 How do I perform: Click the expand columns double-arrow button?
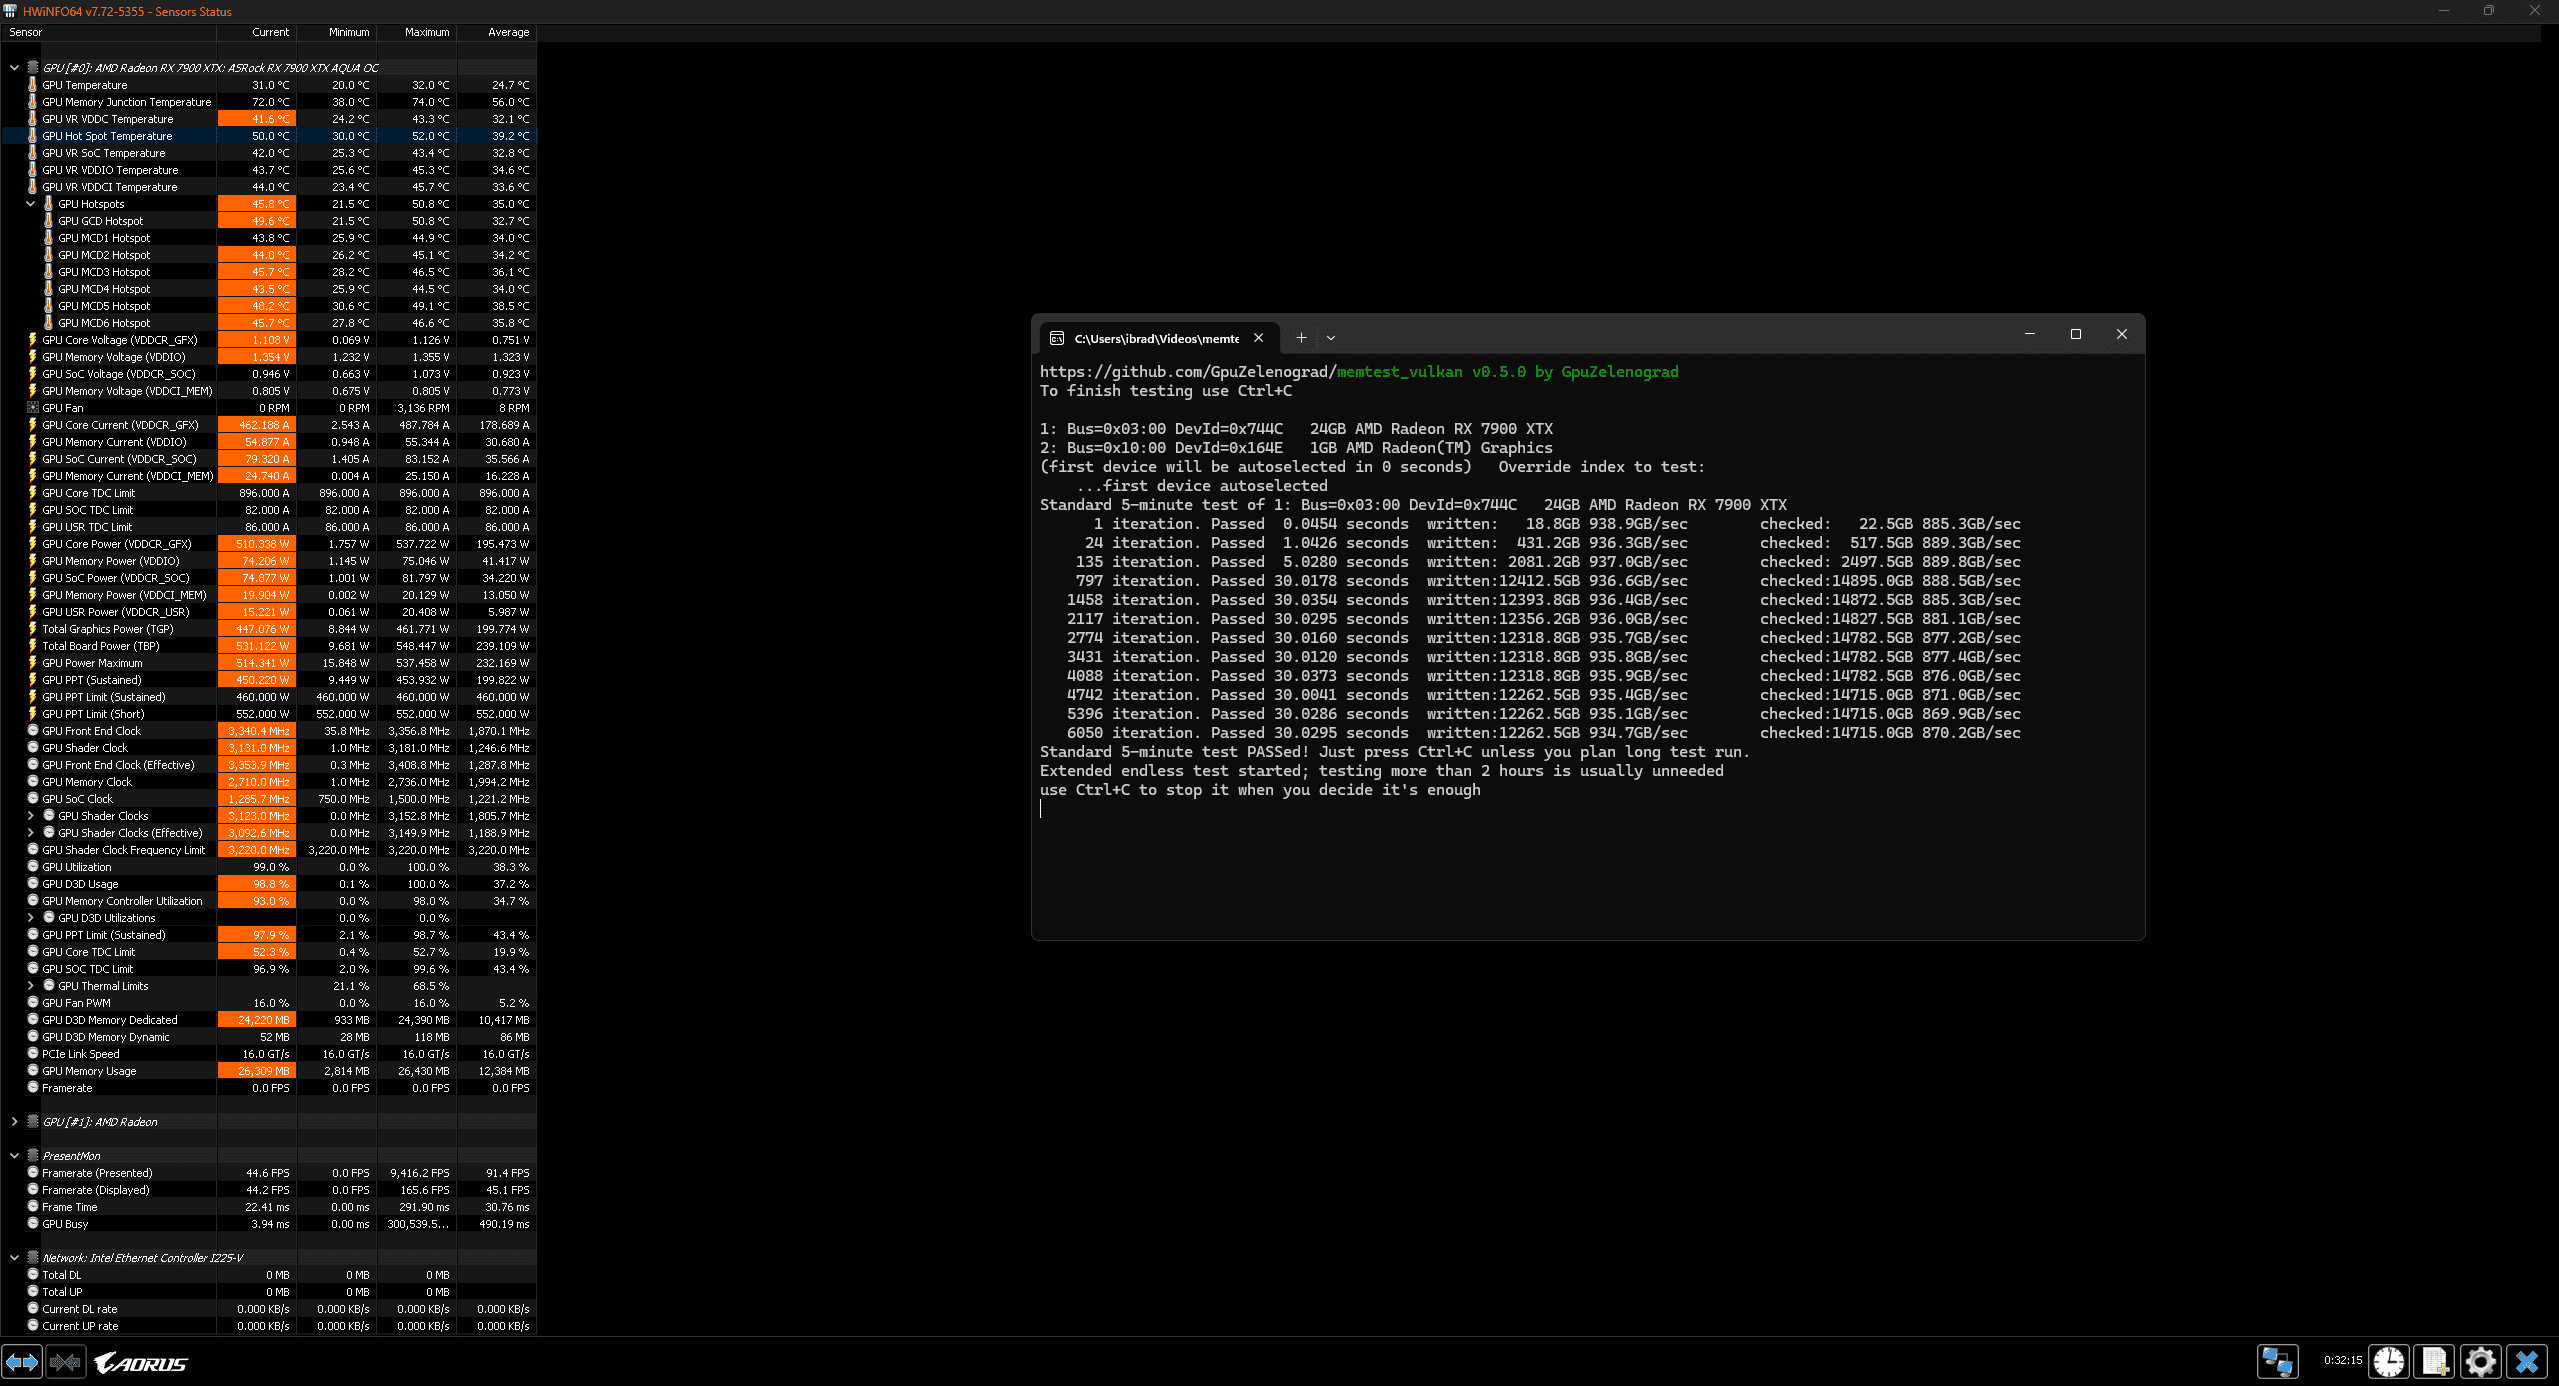(x=22, y=1362)
